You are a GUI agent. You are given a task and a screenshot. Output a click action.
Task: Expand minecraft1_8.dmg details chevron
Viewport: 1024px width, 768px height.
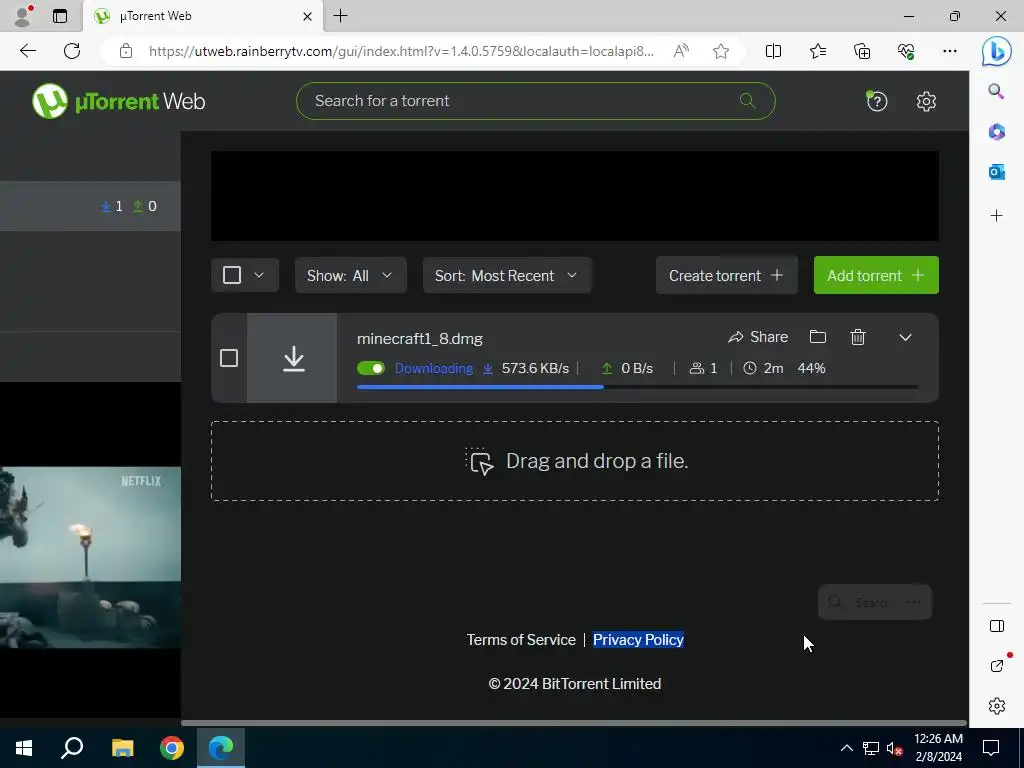tap(905, 338)
